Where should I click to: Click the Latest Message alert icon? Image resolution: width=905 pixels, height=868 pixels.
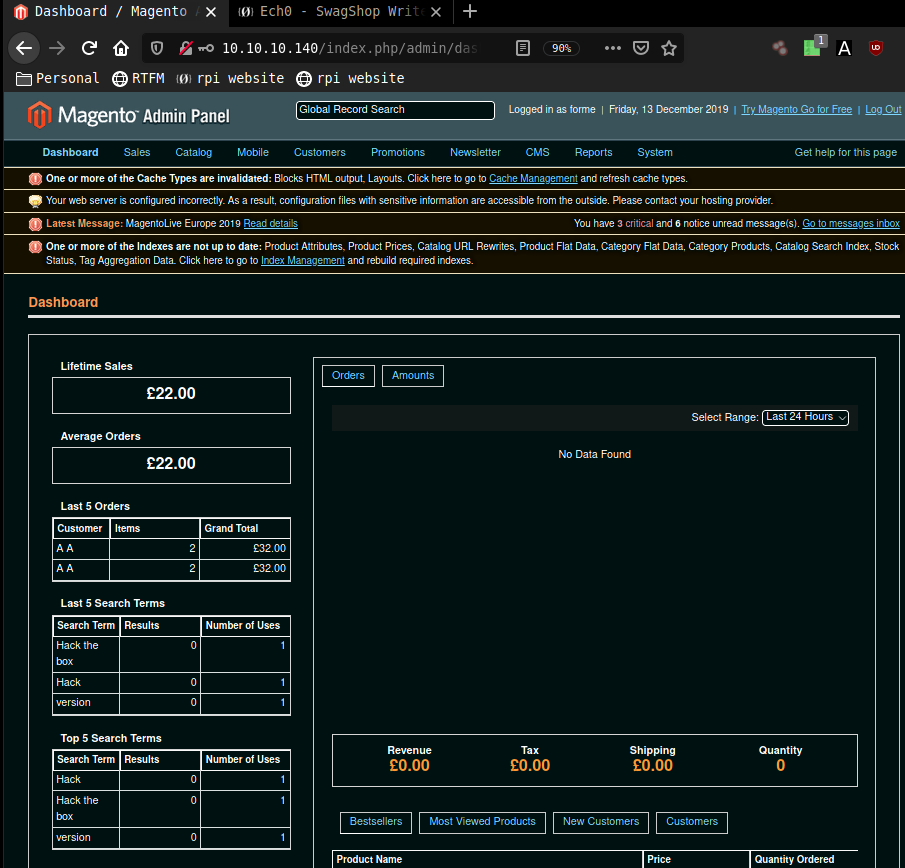(35, 224)
